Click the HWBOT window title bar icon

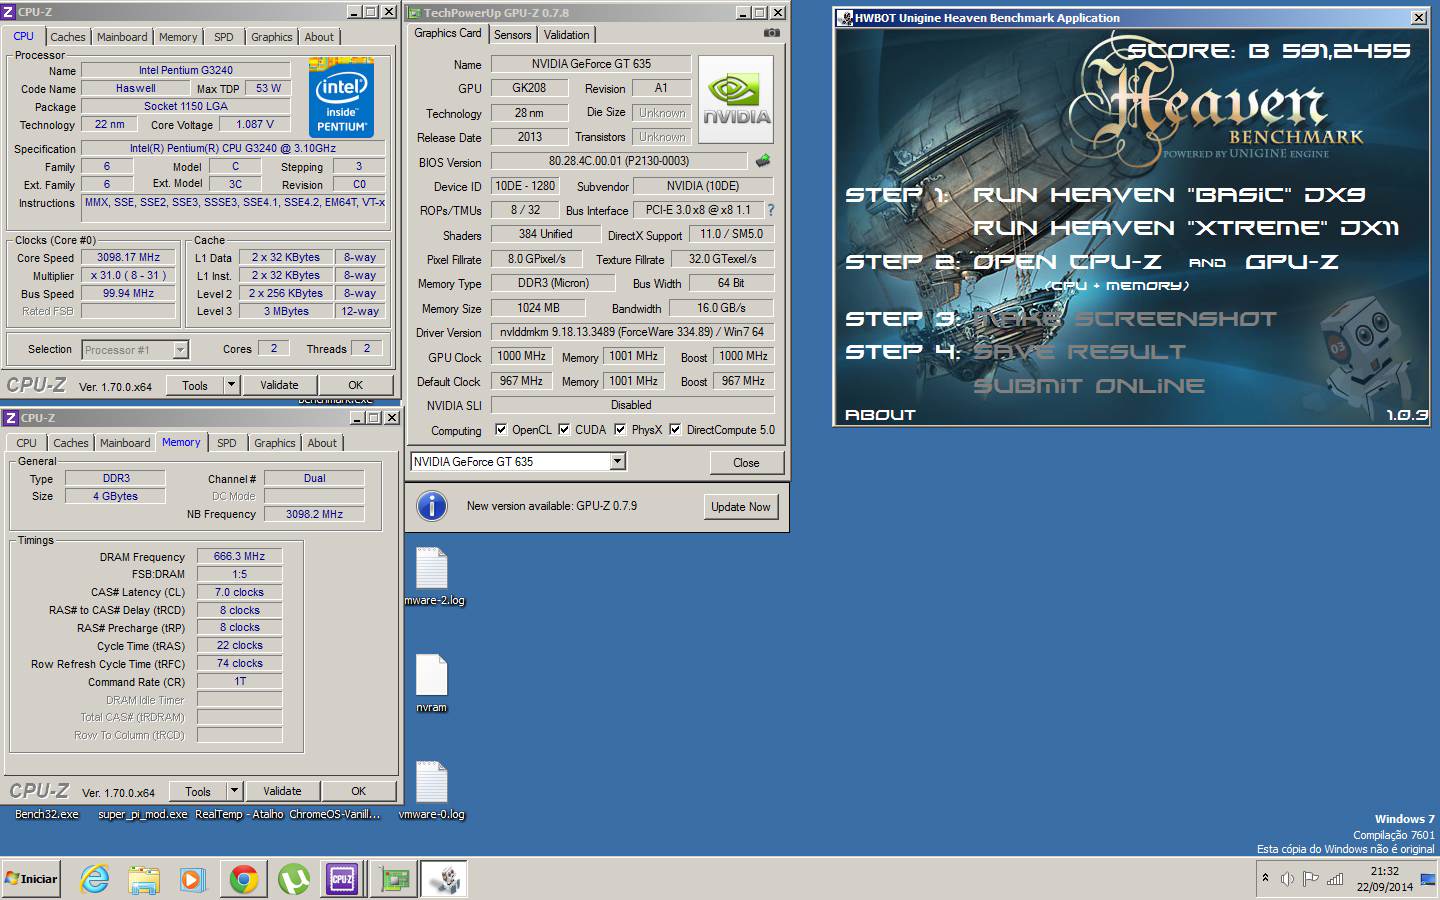(845, 18)
